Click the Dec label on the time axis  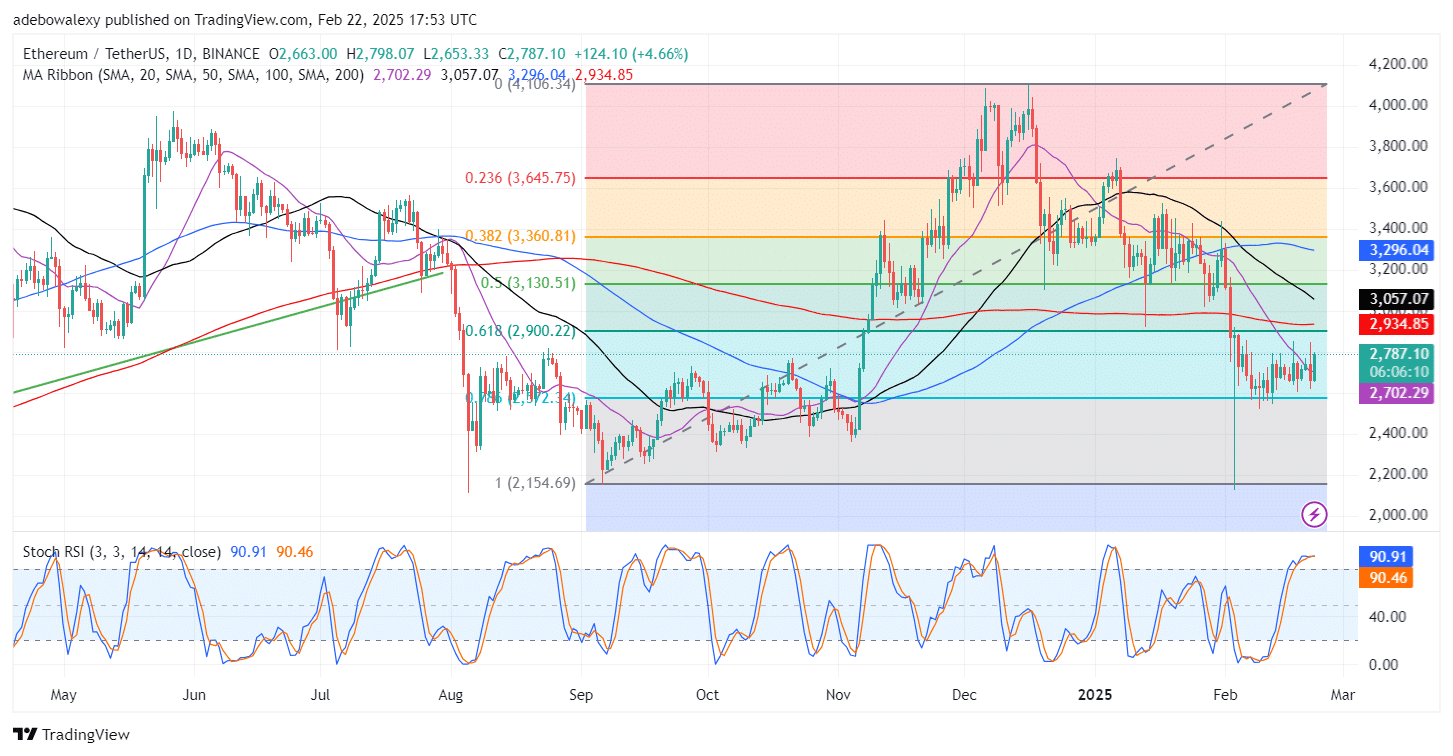click(x=965, y=694)
